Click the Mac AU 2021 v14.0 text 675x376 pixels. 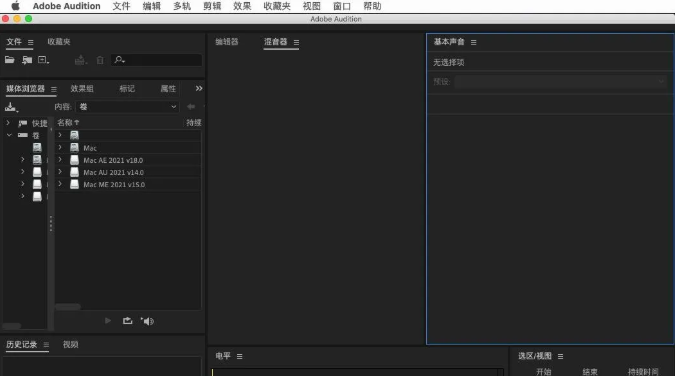click(x=114, y=172)
